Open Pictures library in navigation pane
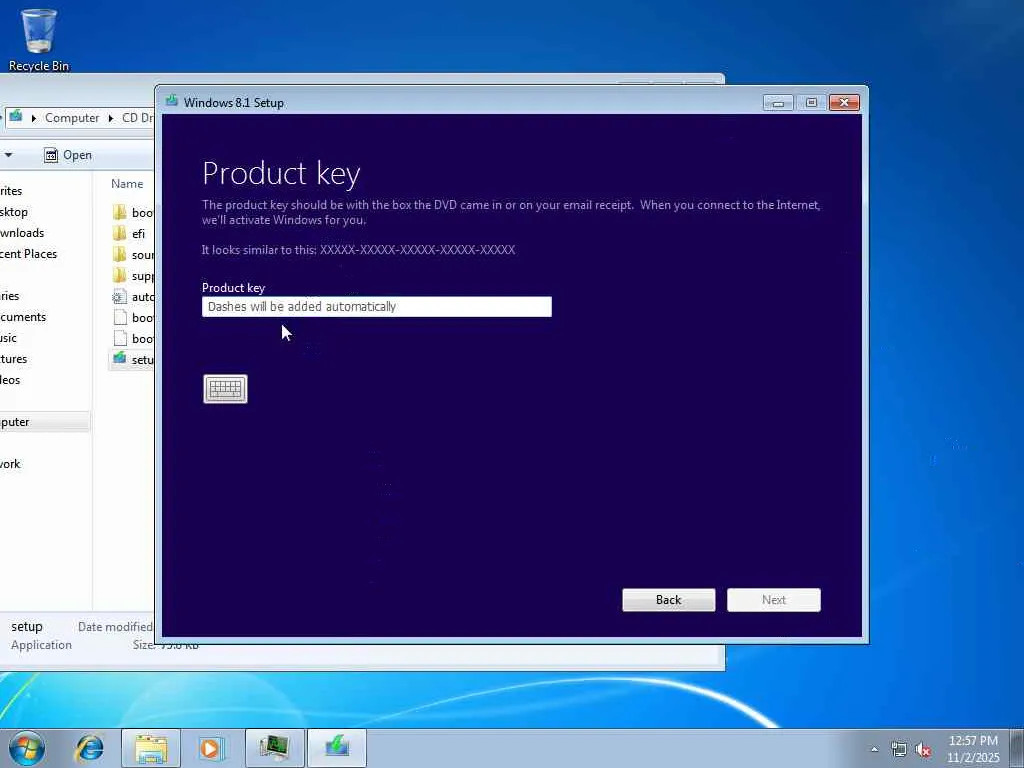 (14, 359)
